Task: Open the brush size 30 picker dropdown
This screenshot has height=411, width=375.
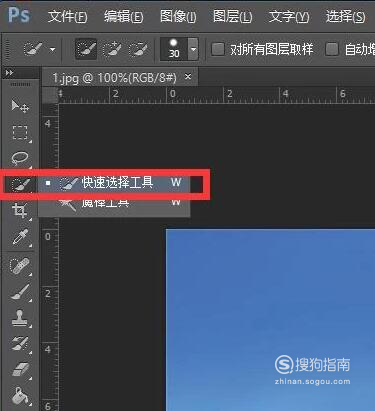Action: click(193, 49)
